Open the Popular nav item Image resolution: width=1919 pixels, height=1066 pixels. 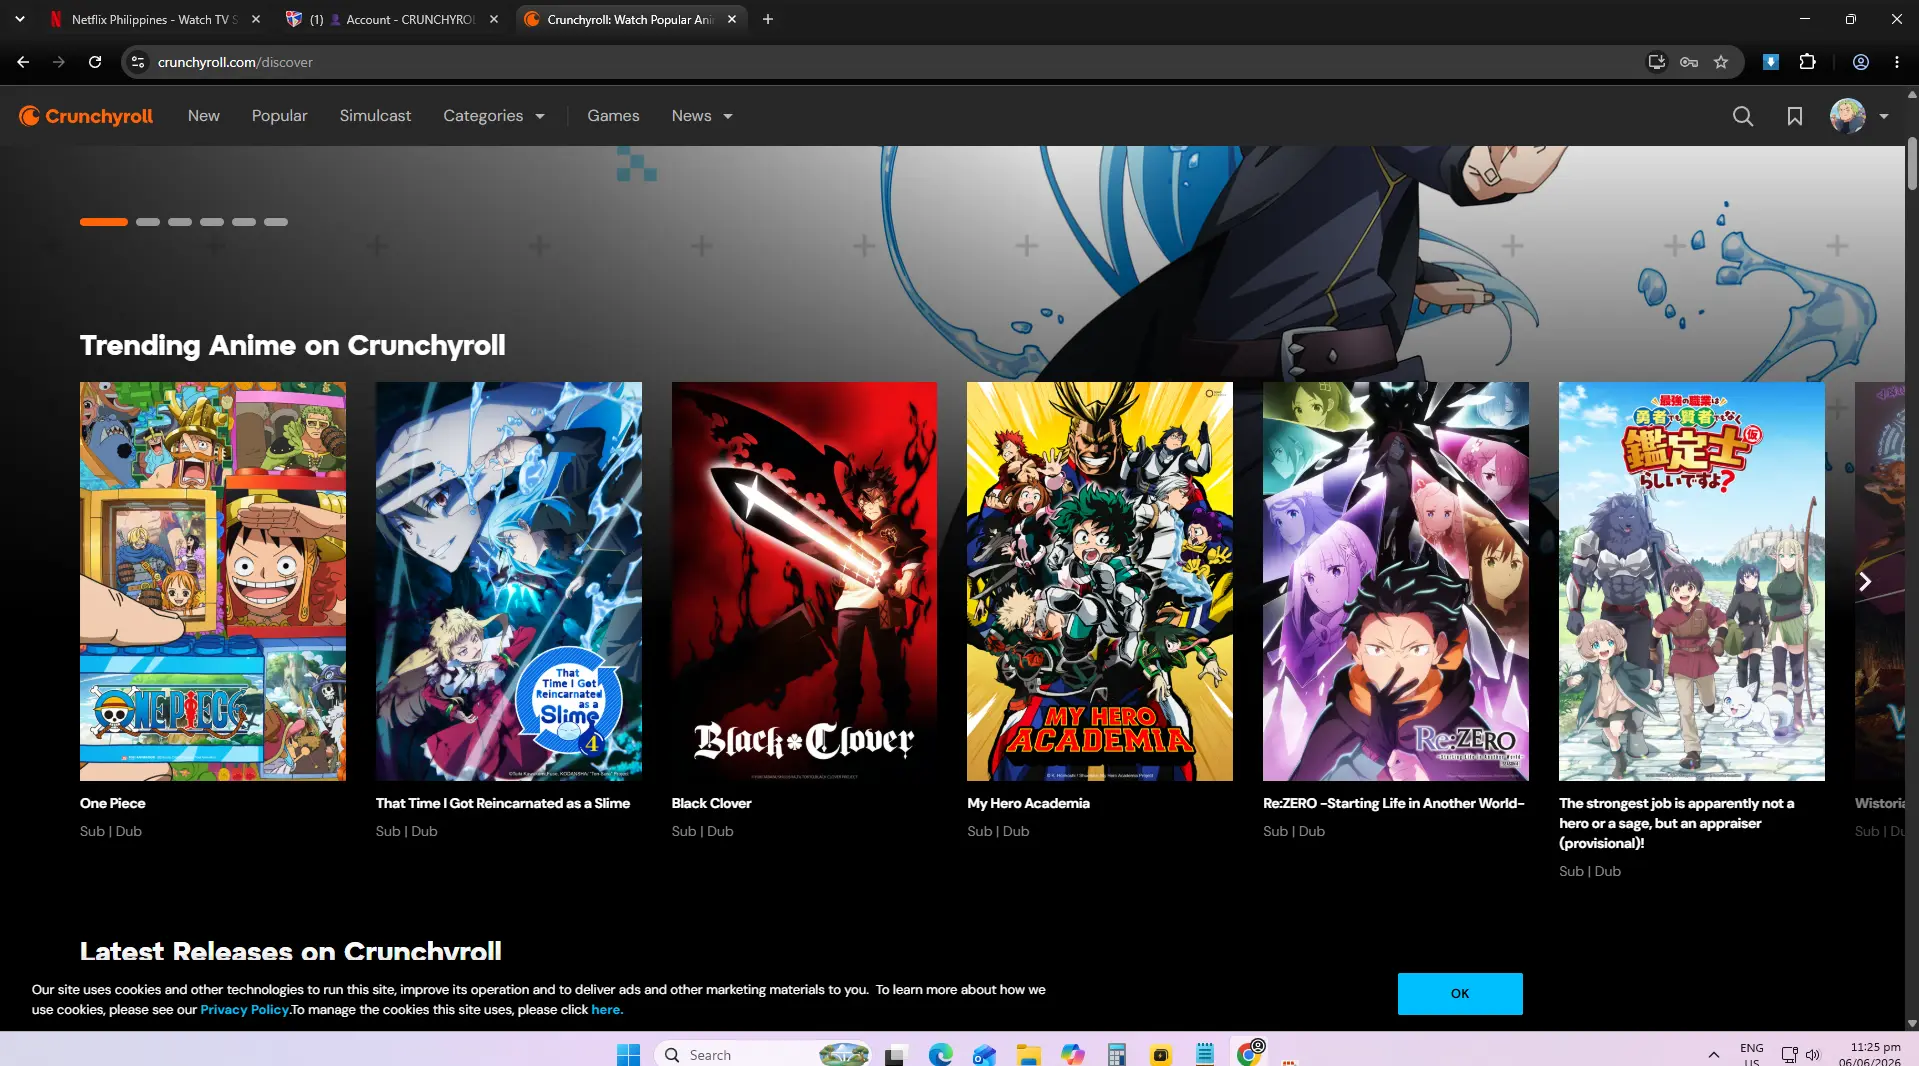pos(279,116)
